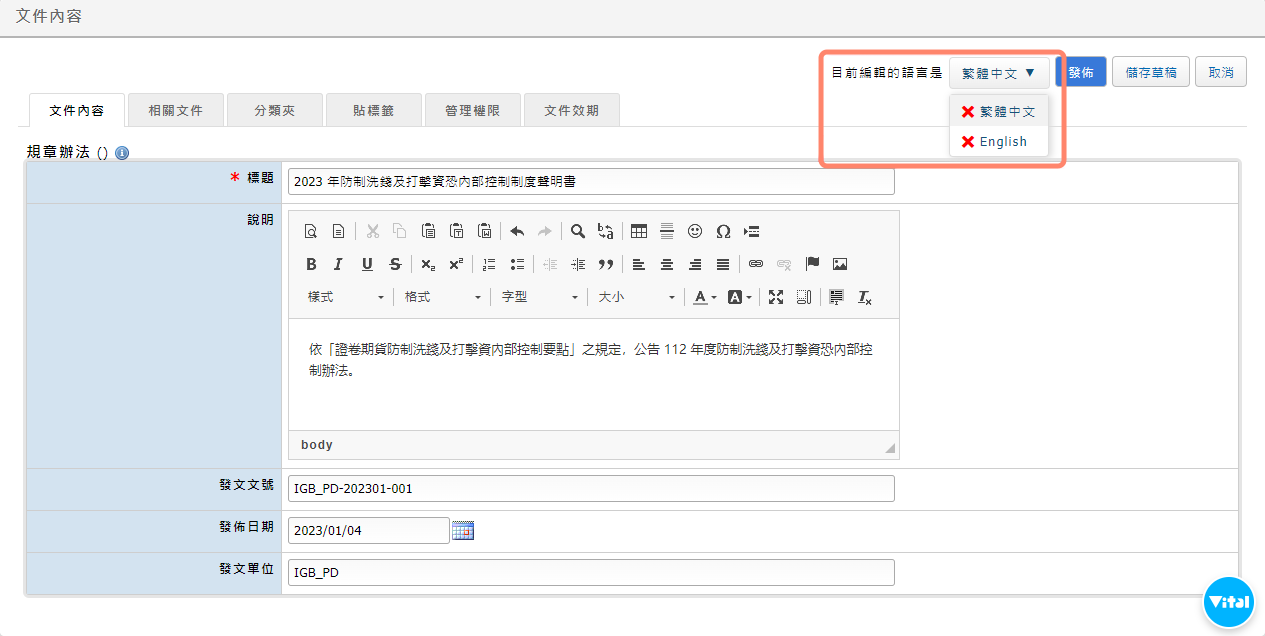Screen dimensions: 1265x636
Task: Switch to the 相關文件 tab
Action: (x=175, y=110)
